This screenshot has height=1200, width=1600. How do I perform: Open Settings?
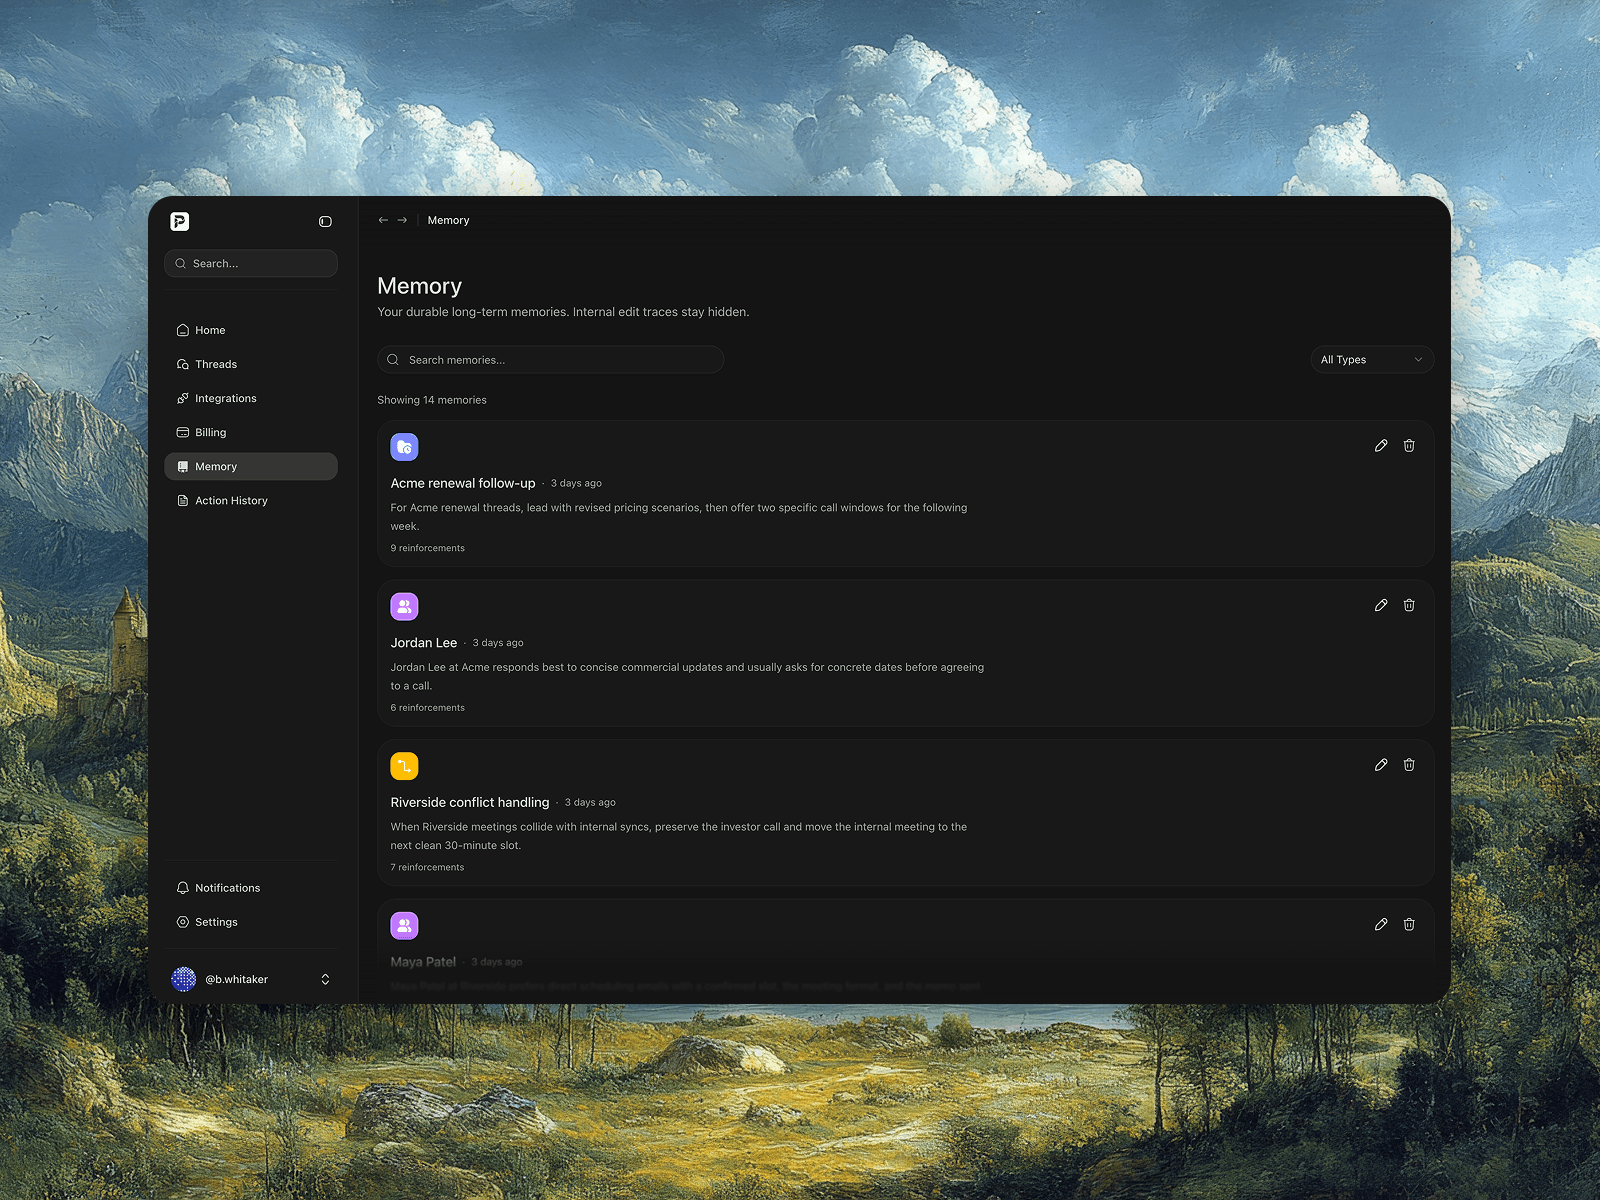(x=251, y=922)
